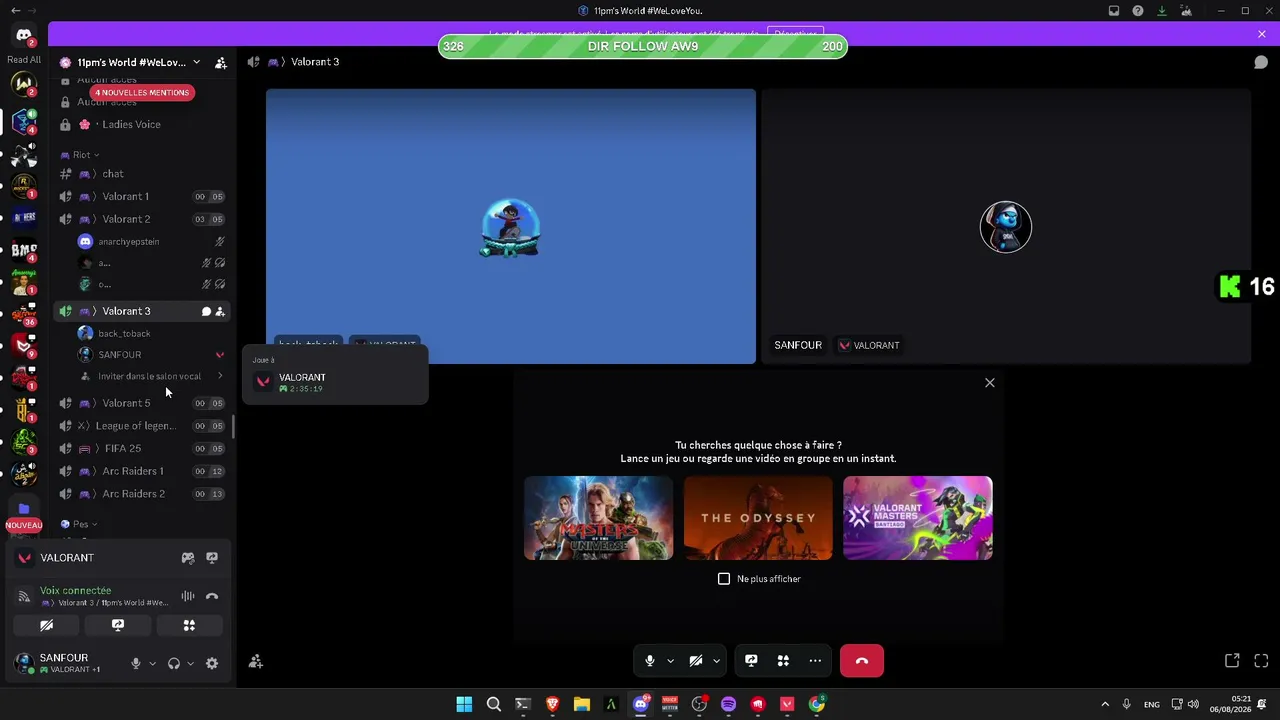The image size is (1280, 720).
Task: Select the Valorant Masters thumbnail
Action: 918,518
